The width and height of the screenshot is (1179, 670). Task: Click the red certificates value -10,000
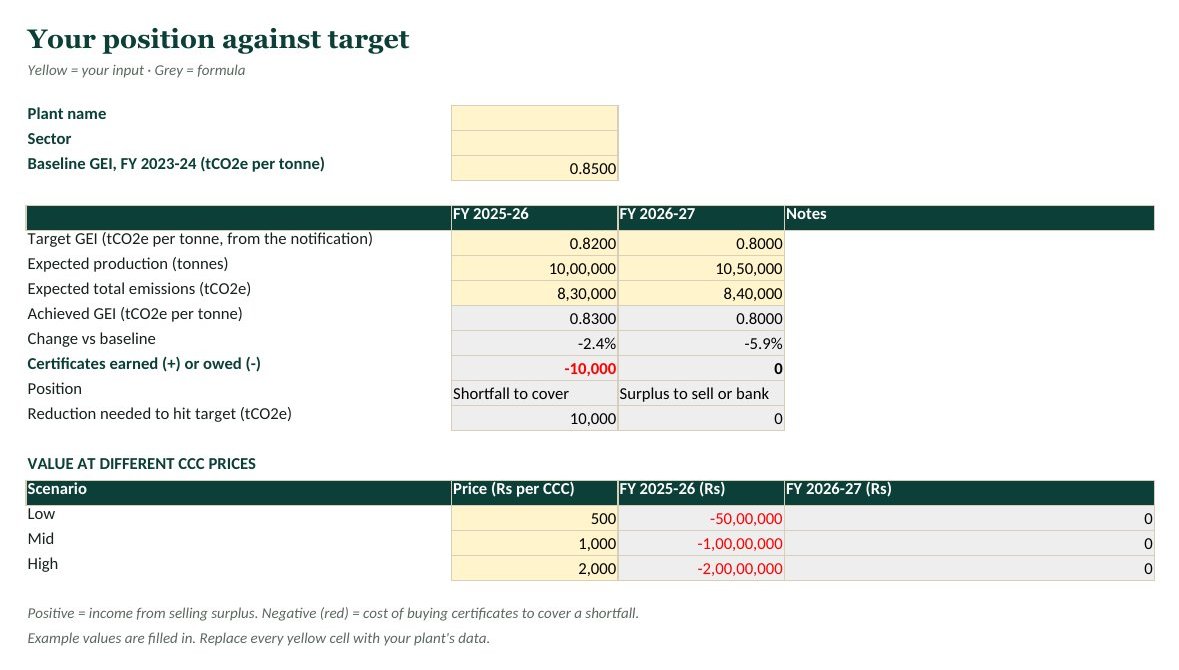535,368
